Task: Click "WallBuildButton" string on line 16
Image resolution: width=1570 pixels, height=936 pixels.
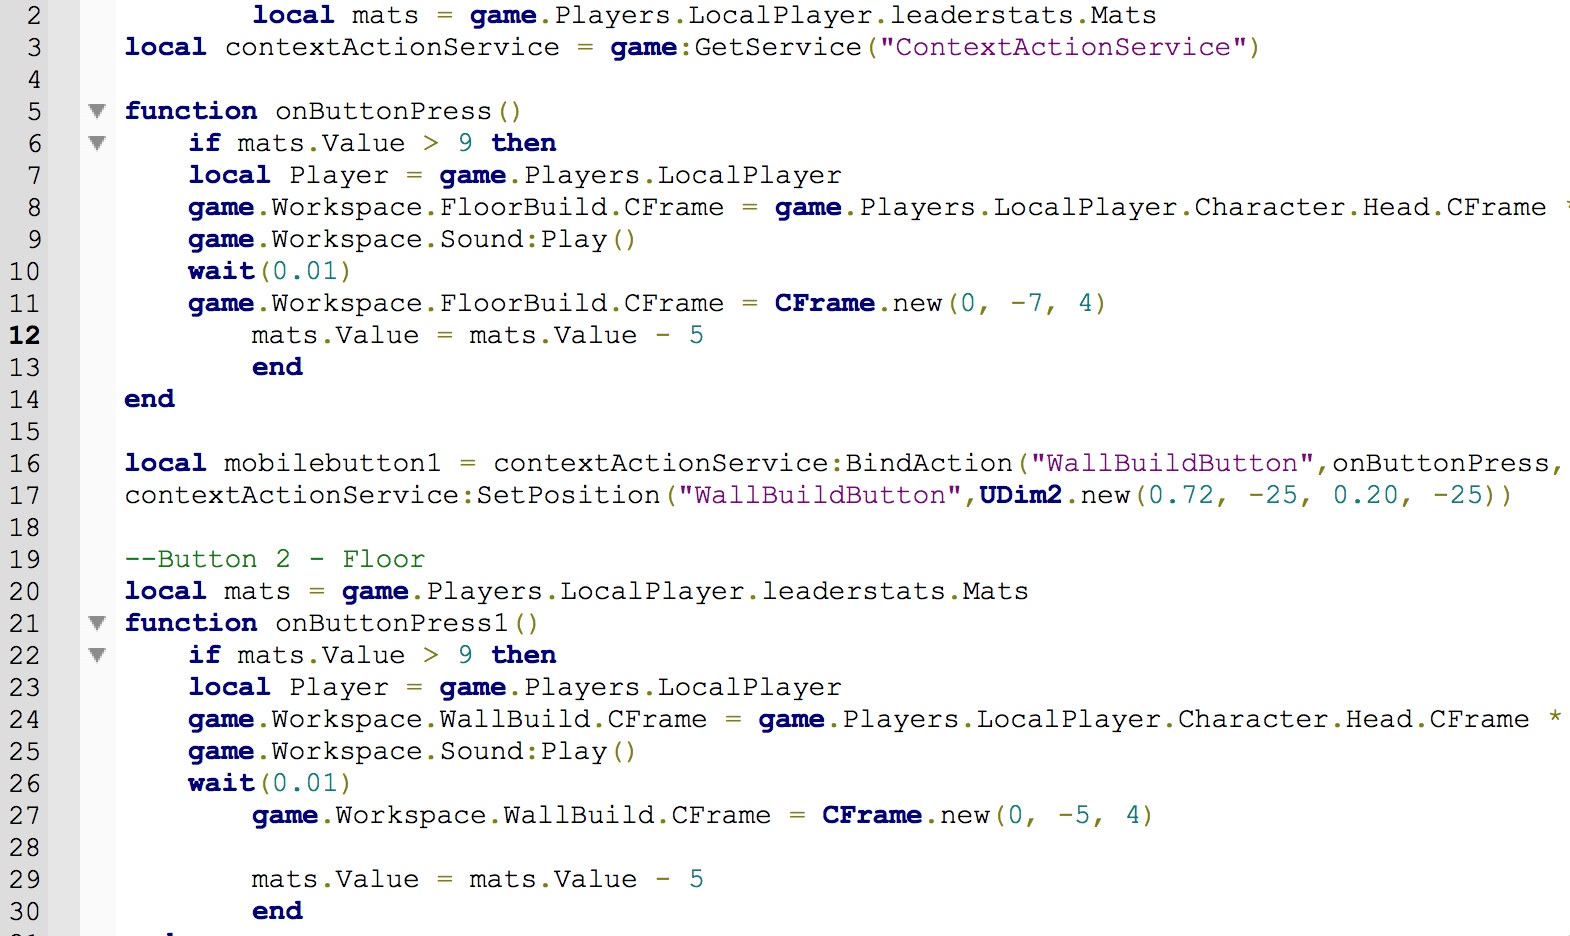Action: [x=1172, y=463]
